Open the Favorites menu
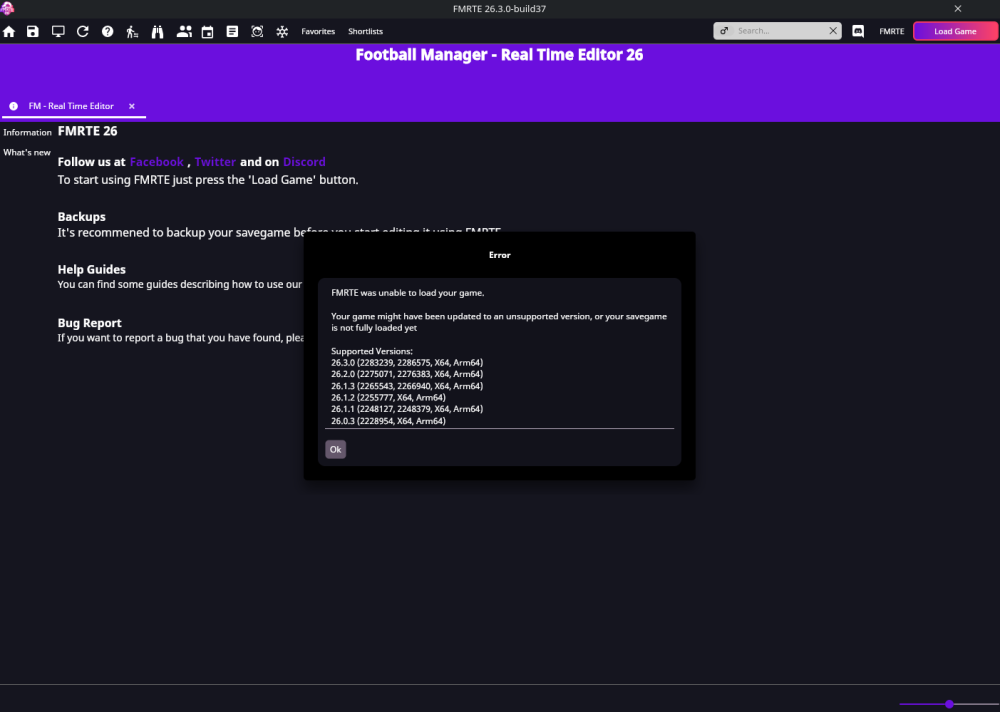This screenshot has width=1000, height=712. click(318, 31)
